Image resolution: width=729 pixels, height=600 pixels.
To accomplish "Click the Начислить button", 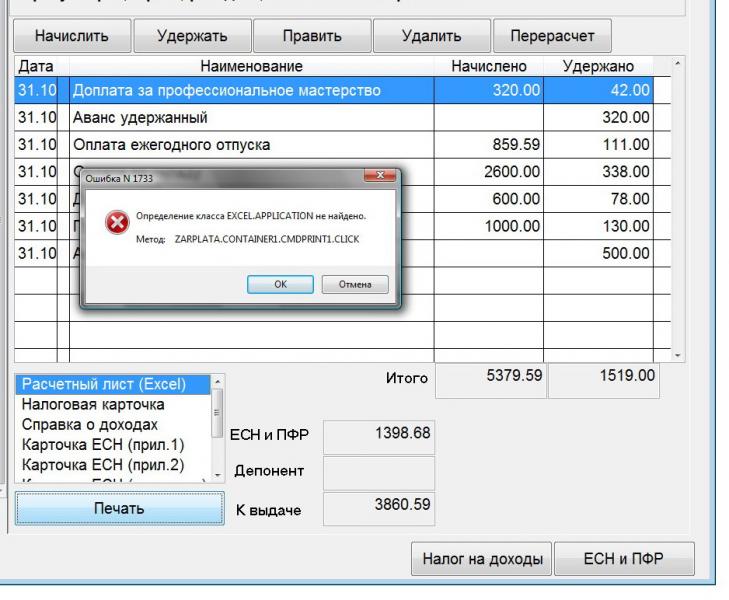I will coord(71,37).
